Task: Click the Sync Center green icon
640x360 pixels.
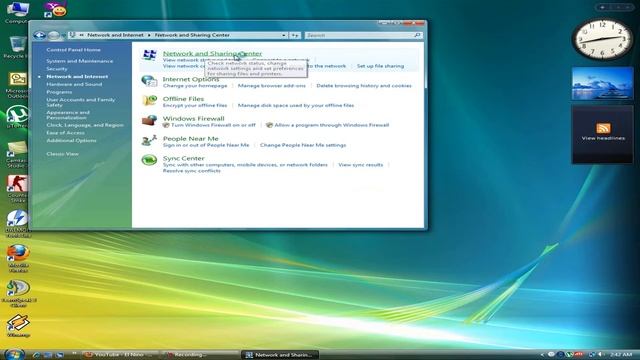Action: pyautogui.click(x=149, y=160)
